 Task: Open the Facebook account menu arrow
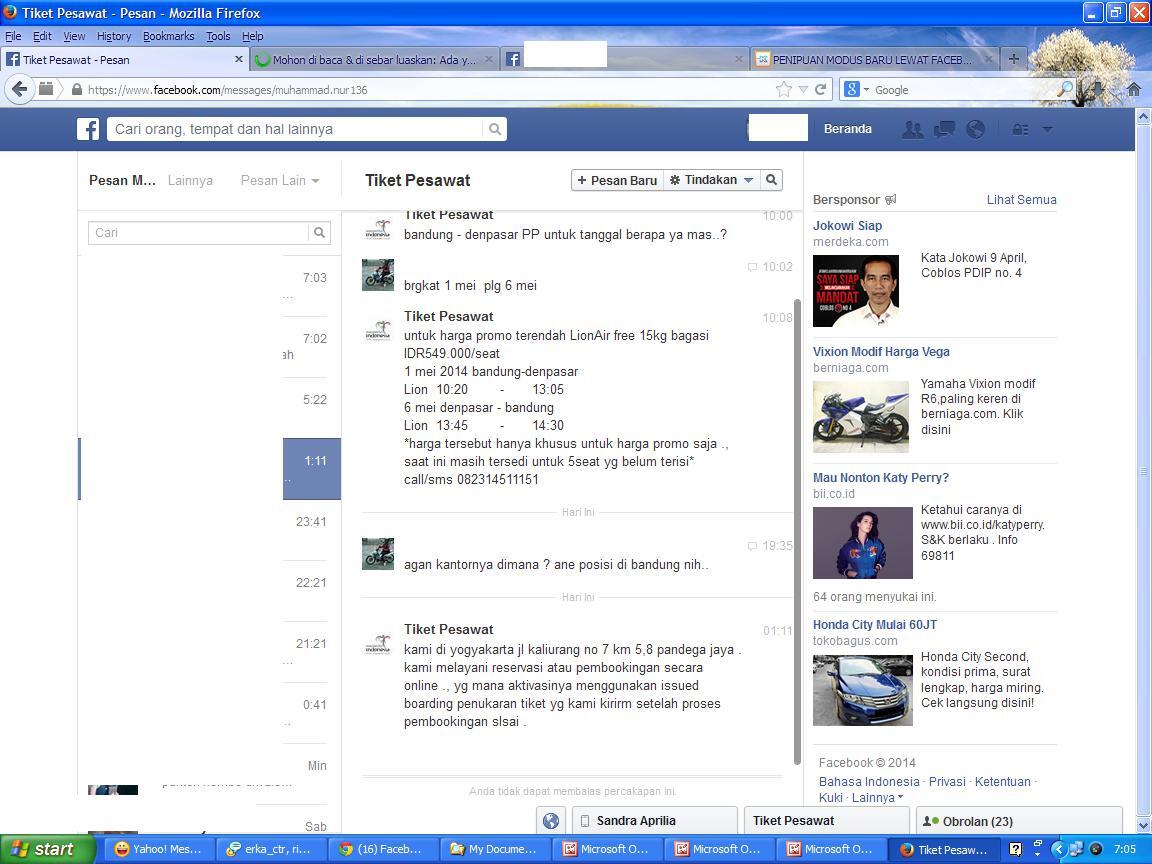(1047, 129)
